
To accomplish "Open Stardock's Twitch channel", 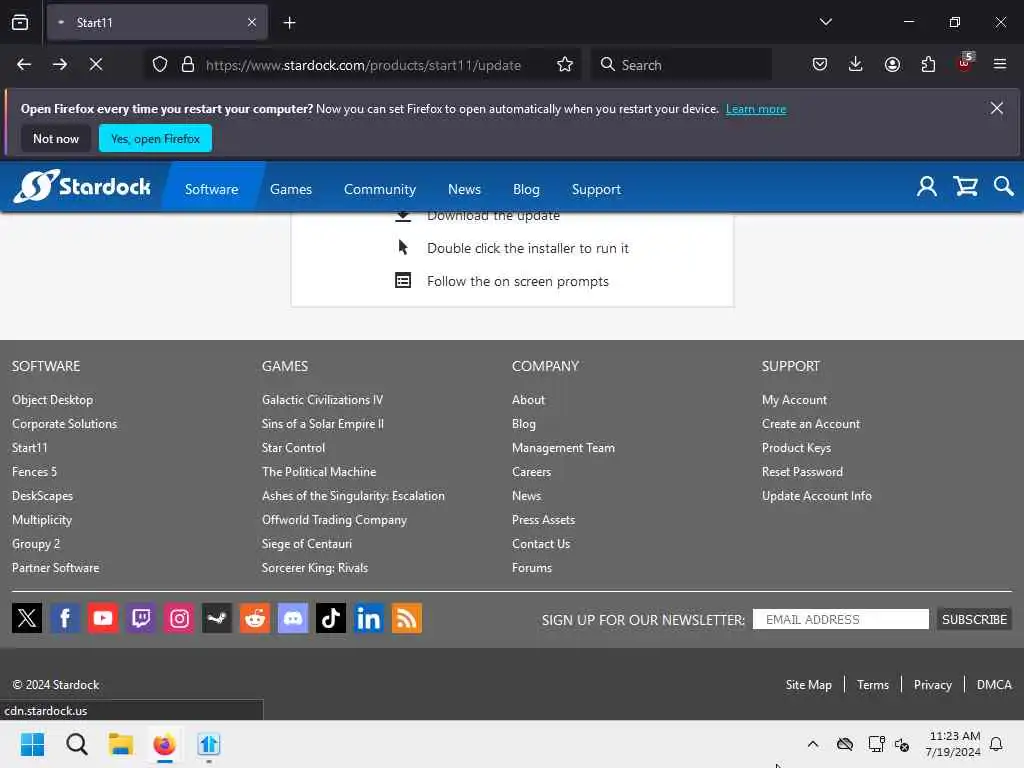I will point(140,618).
